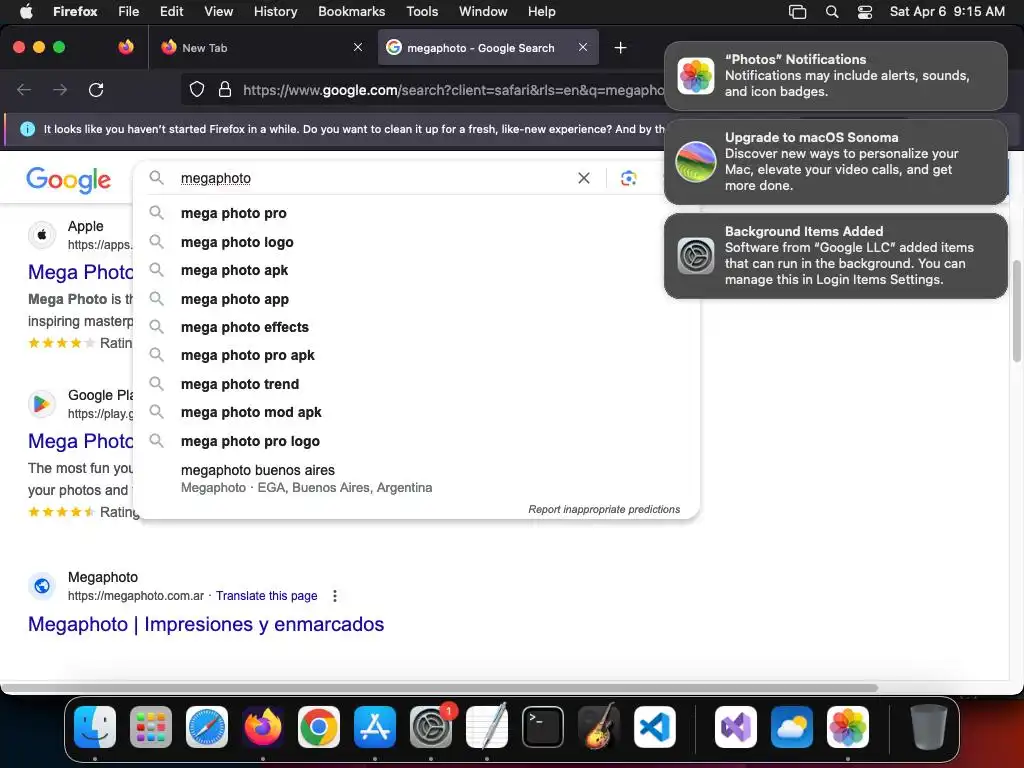
Task: Open Control Center in the menu bar
Action: click(x=865, y=11)
